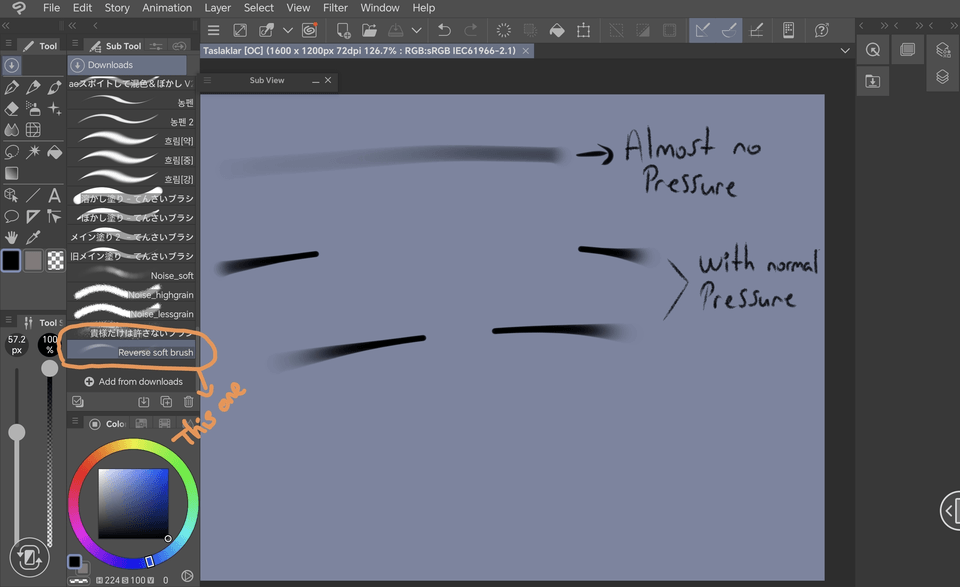Screen dimensions: 960x587
Task: Expand color panel arrow beside HSV values
Action: coord(187,576)
